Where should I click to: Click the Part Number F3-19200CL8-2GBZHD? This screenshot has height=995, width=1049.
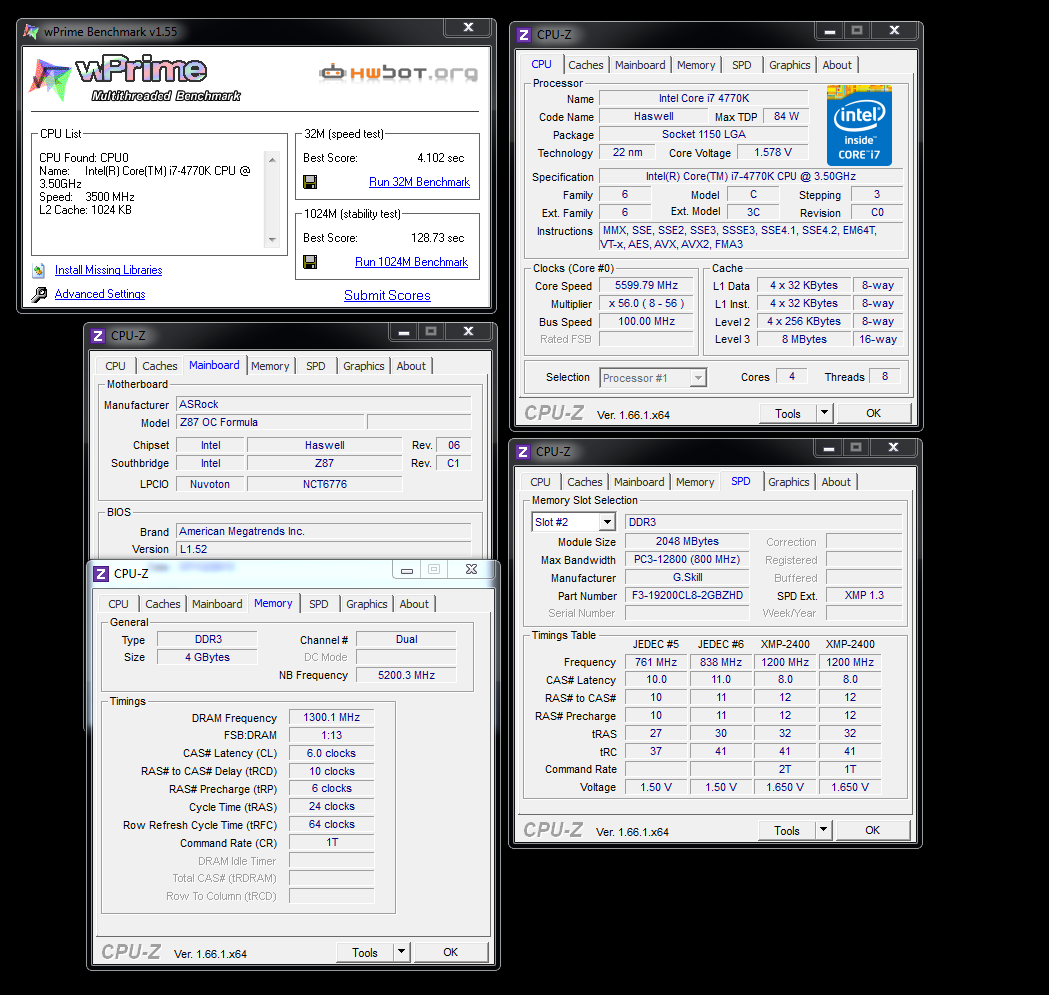pyautogui.click(x=687, y=595)
